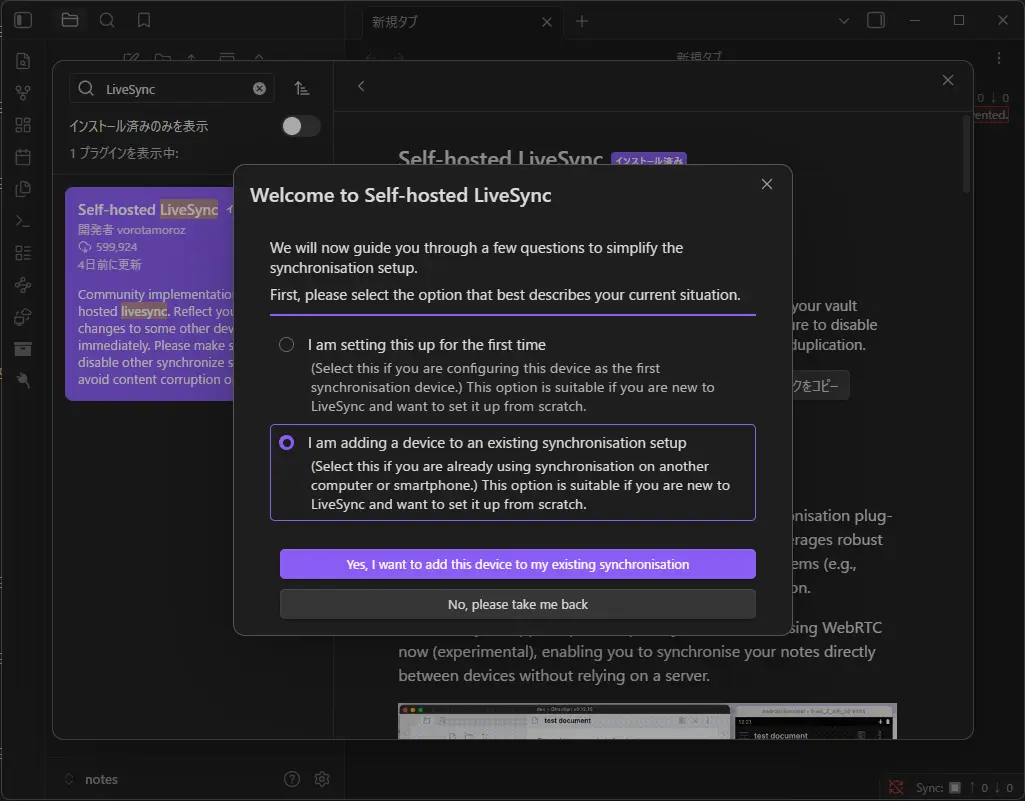Open the quick switcher ribbon icon
The image size is (1025, 801).
(x=23, y=61)
